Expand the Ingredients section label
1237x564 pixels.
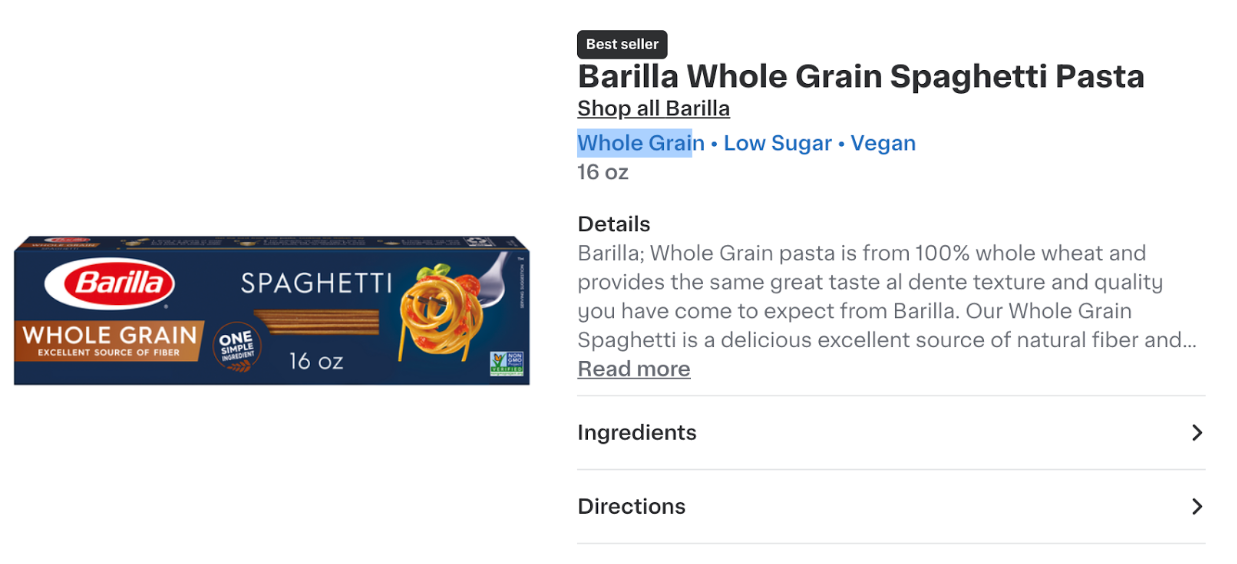(636, 433)
